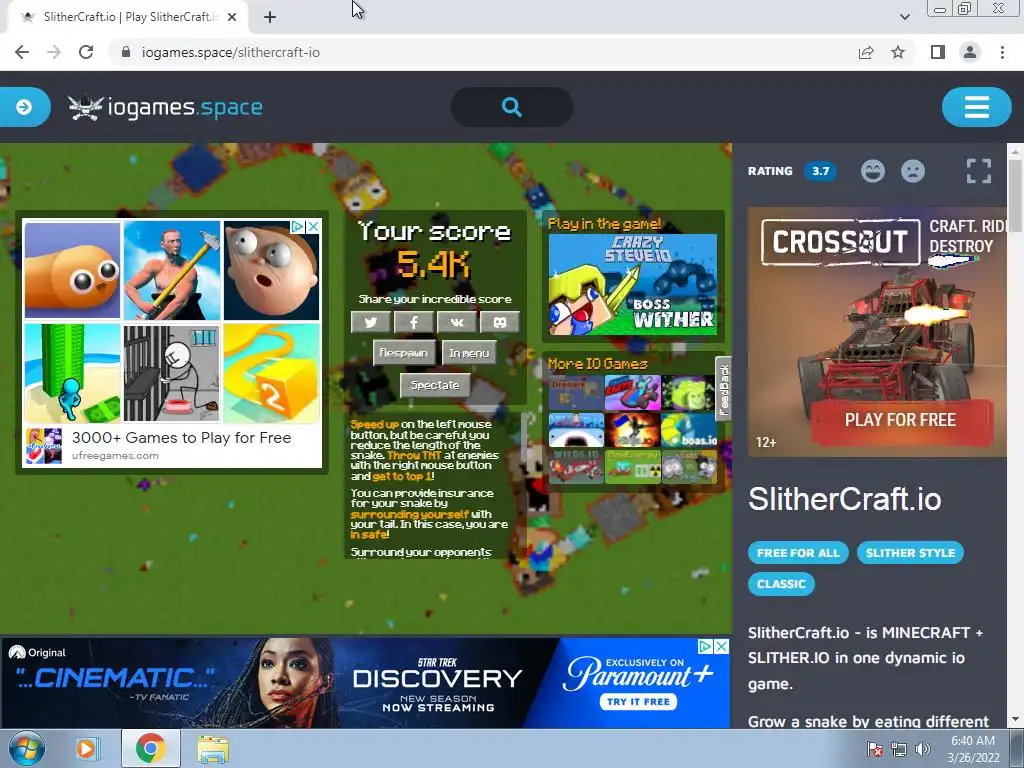Go forward with the browser arrow

point(54,52)
